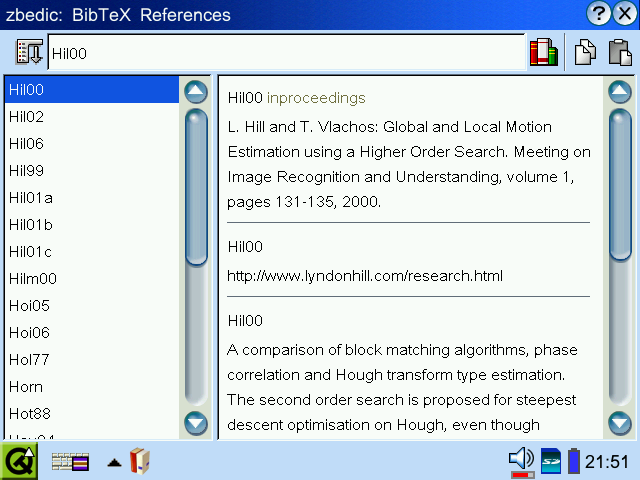
Task: Click the word list mode icon beside search field
Action: tap(29, 53)
